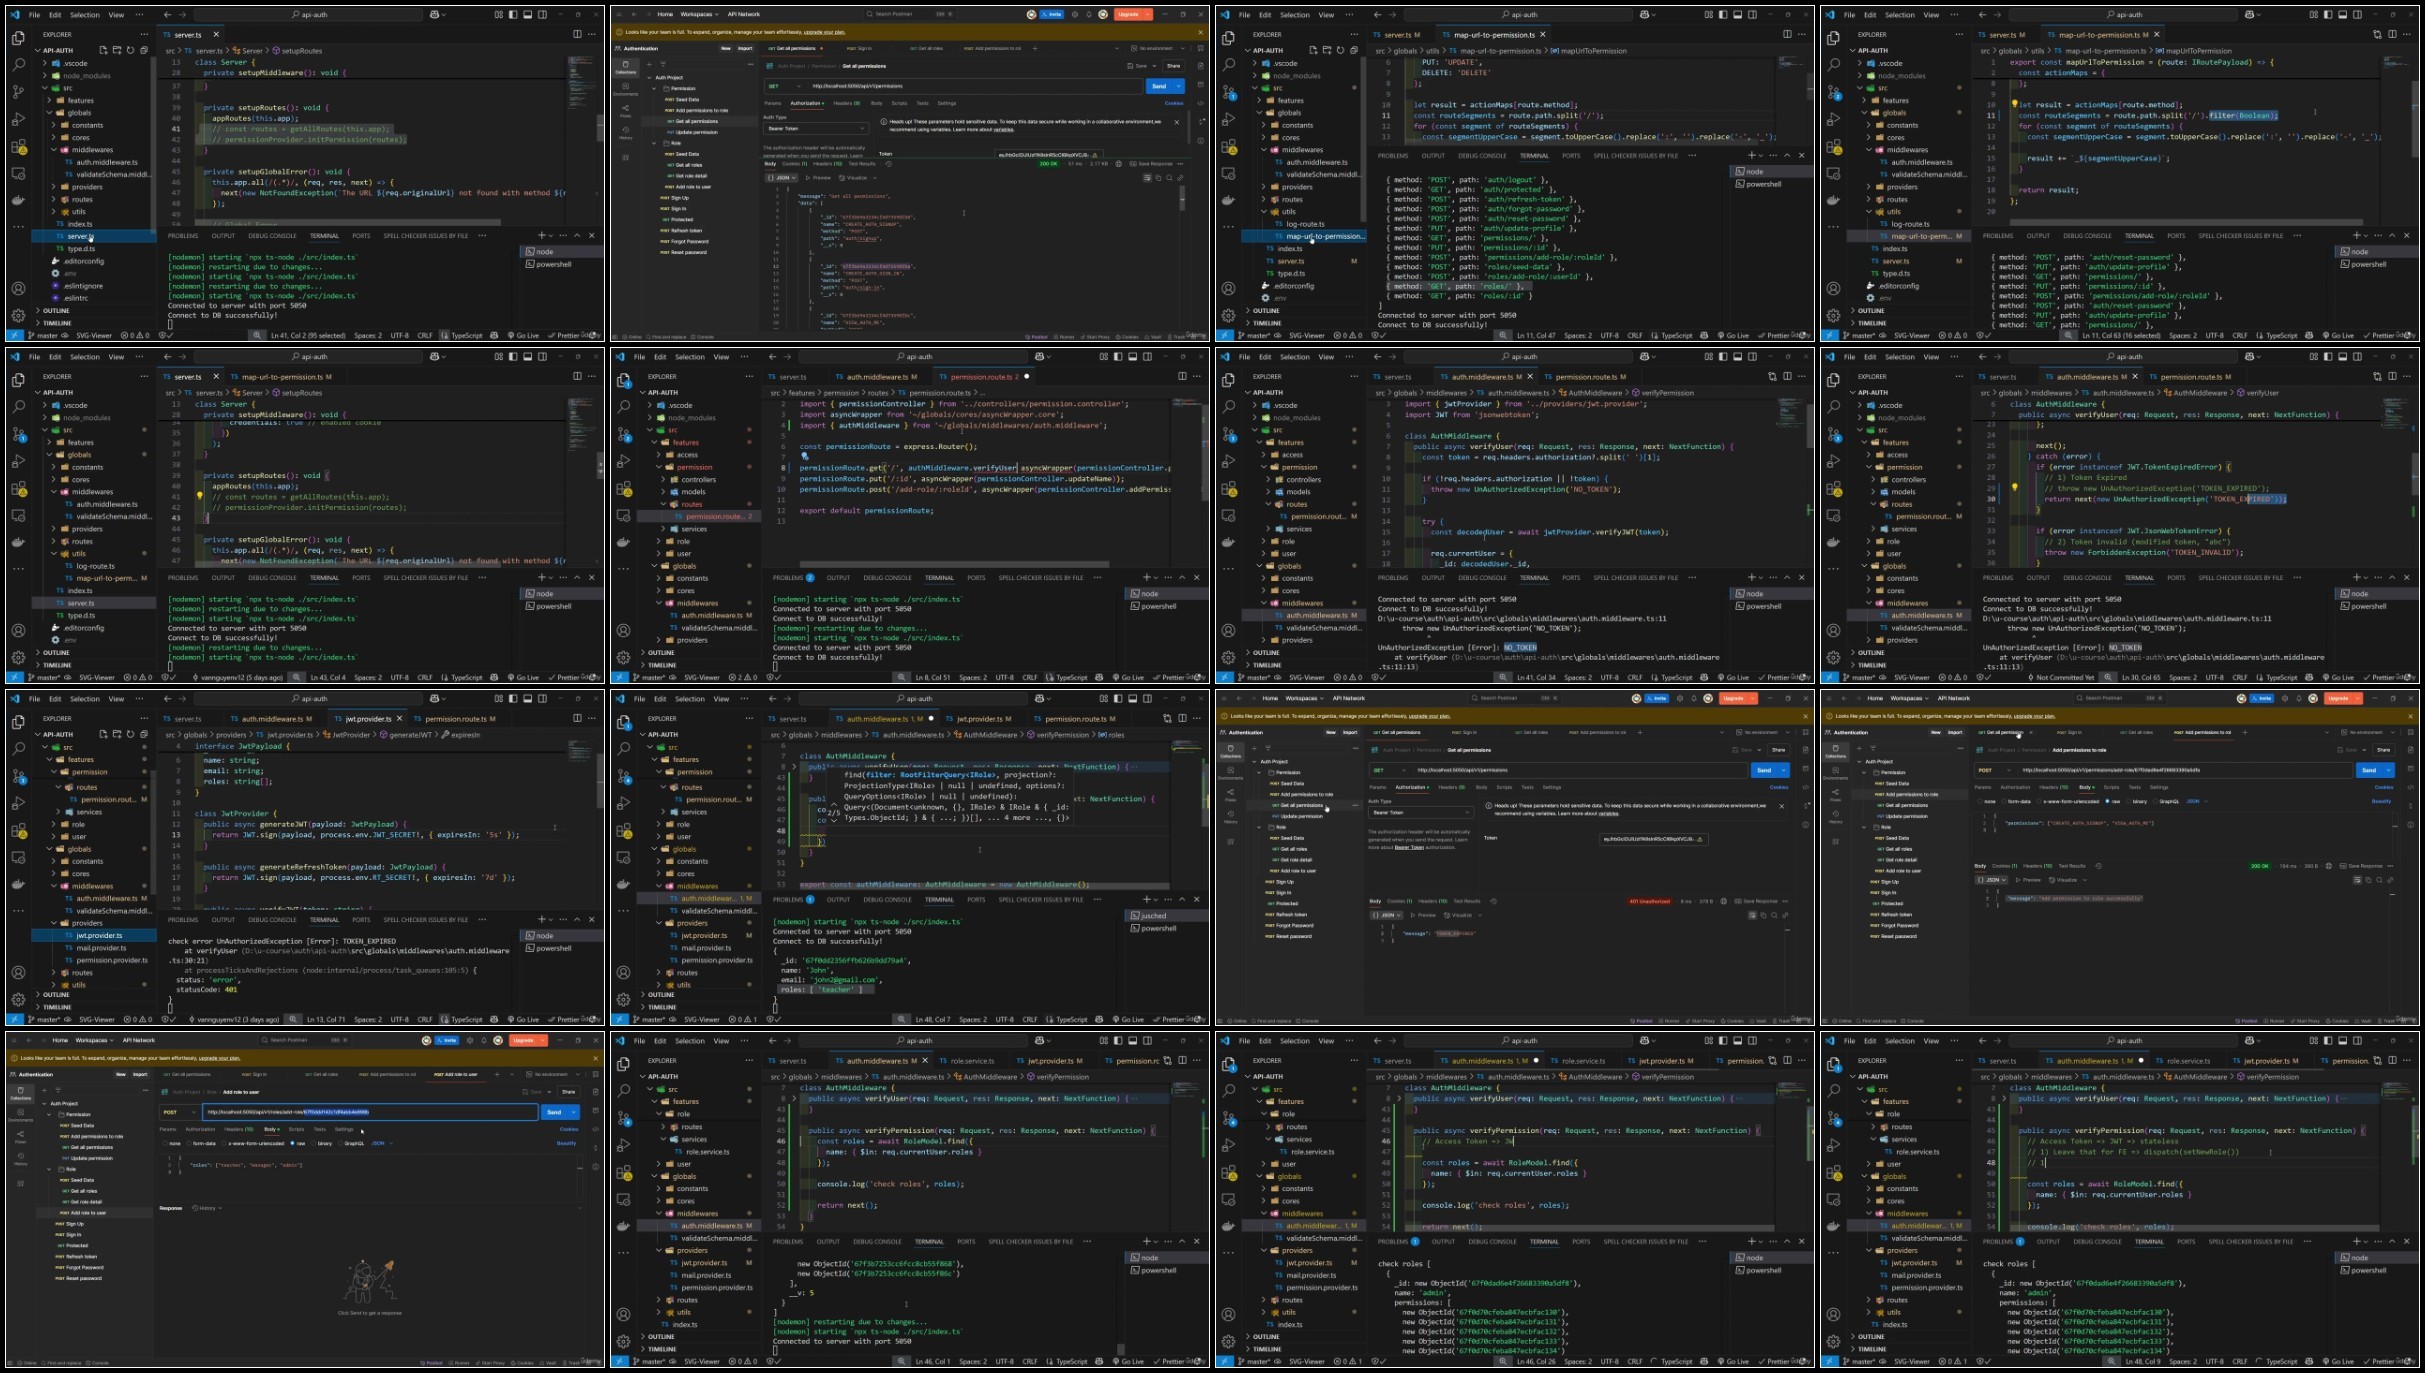Open Search view in Ln 41, Col 2 window

[18, 64]
